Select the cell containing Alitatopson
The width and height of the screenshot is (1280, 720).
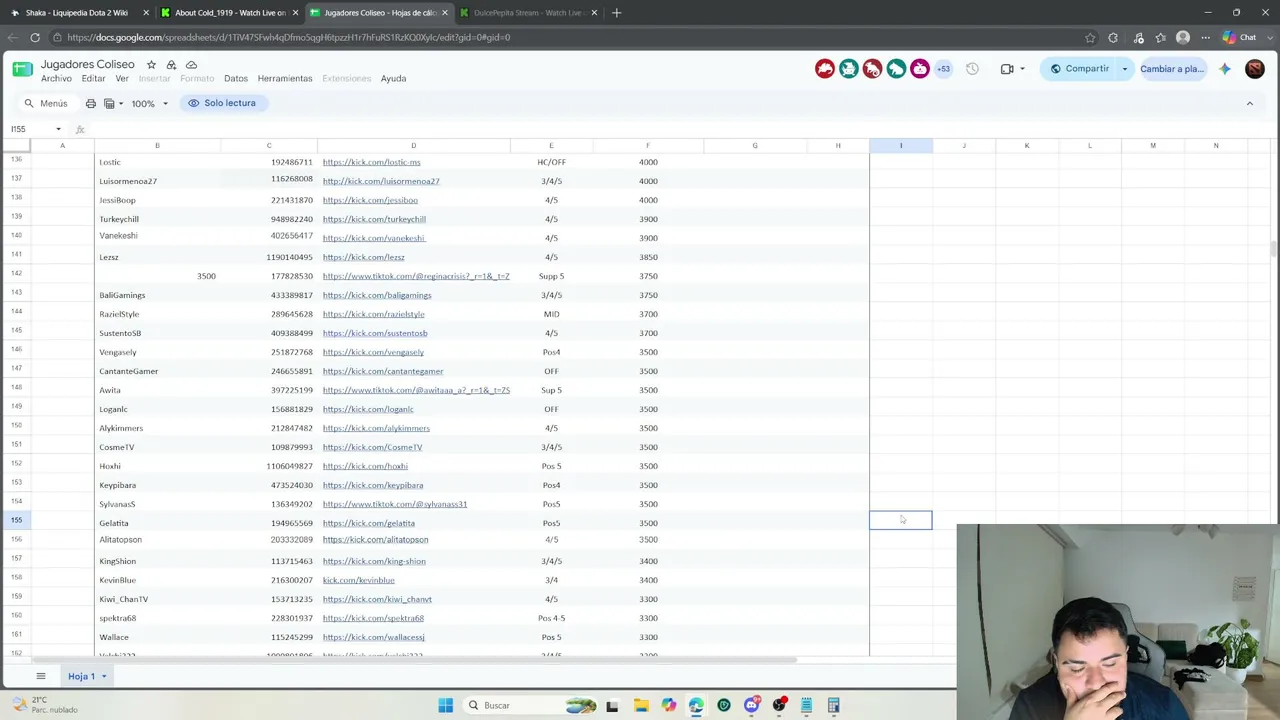tap(157, 540)
